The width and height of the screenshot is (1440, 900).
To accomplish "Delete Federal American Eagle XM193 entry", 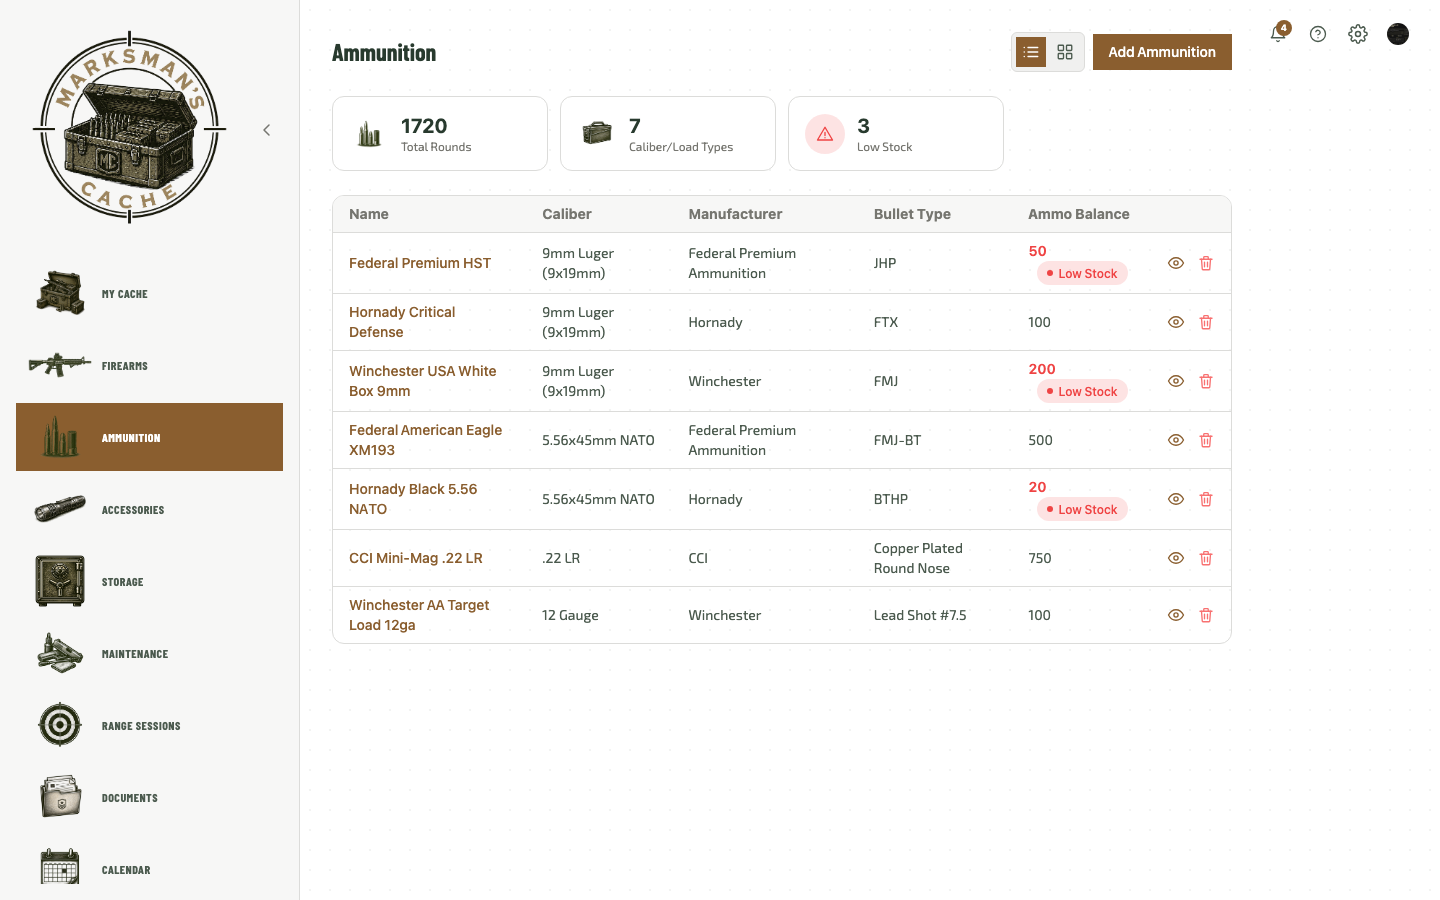I will [1206, 440].
